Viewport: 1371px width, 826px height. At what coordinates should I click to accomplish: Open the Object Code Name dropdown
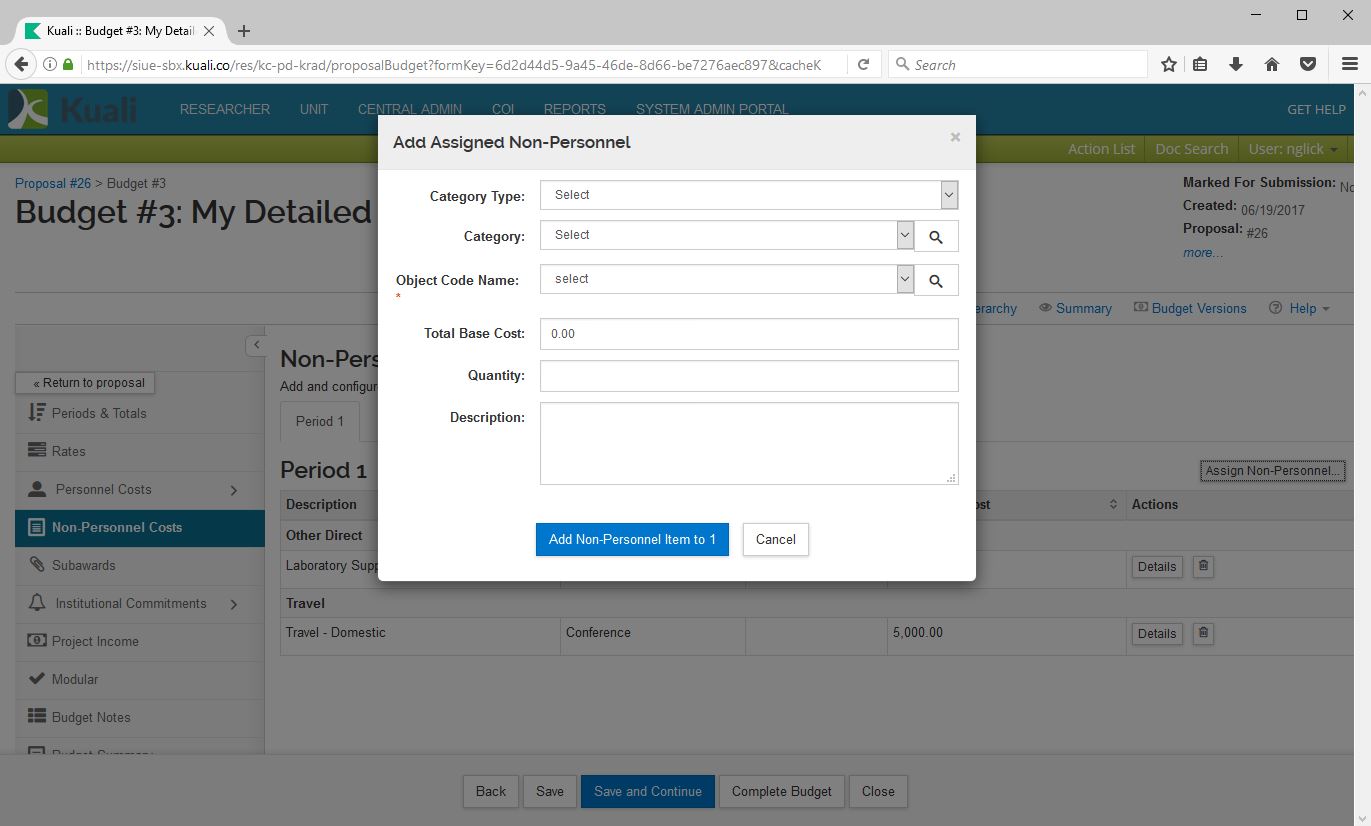726,279
